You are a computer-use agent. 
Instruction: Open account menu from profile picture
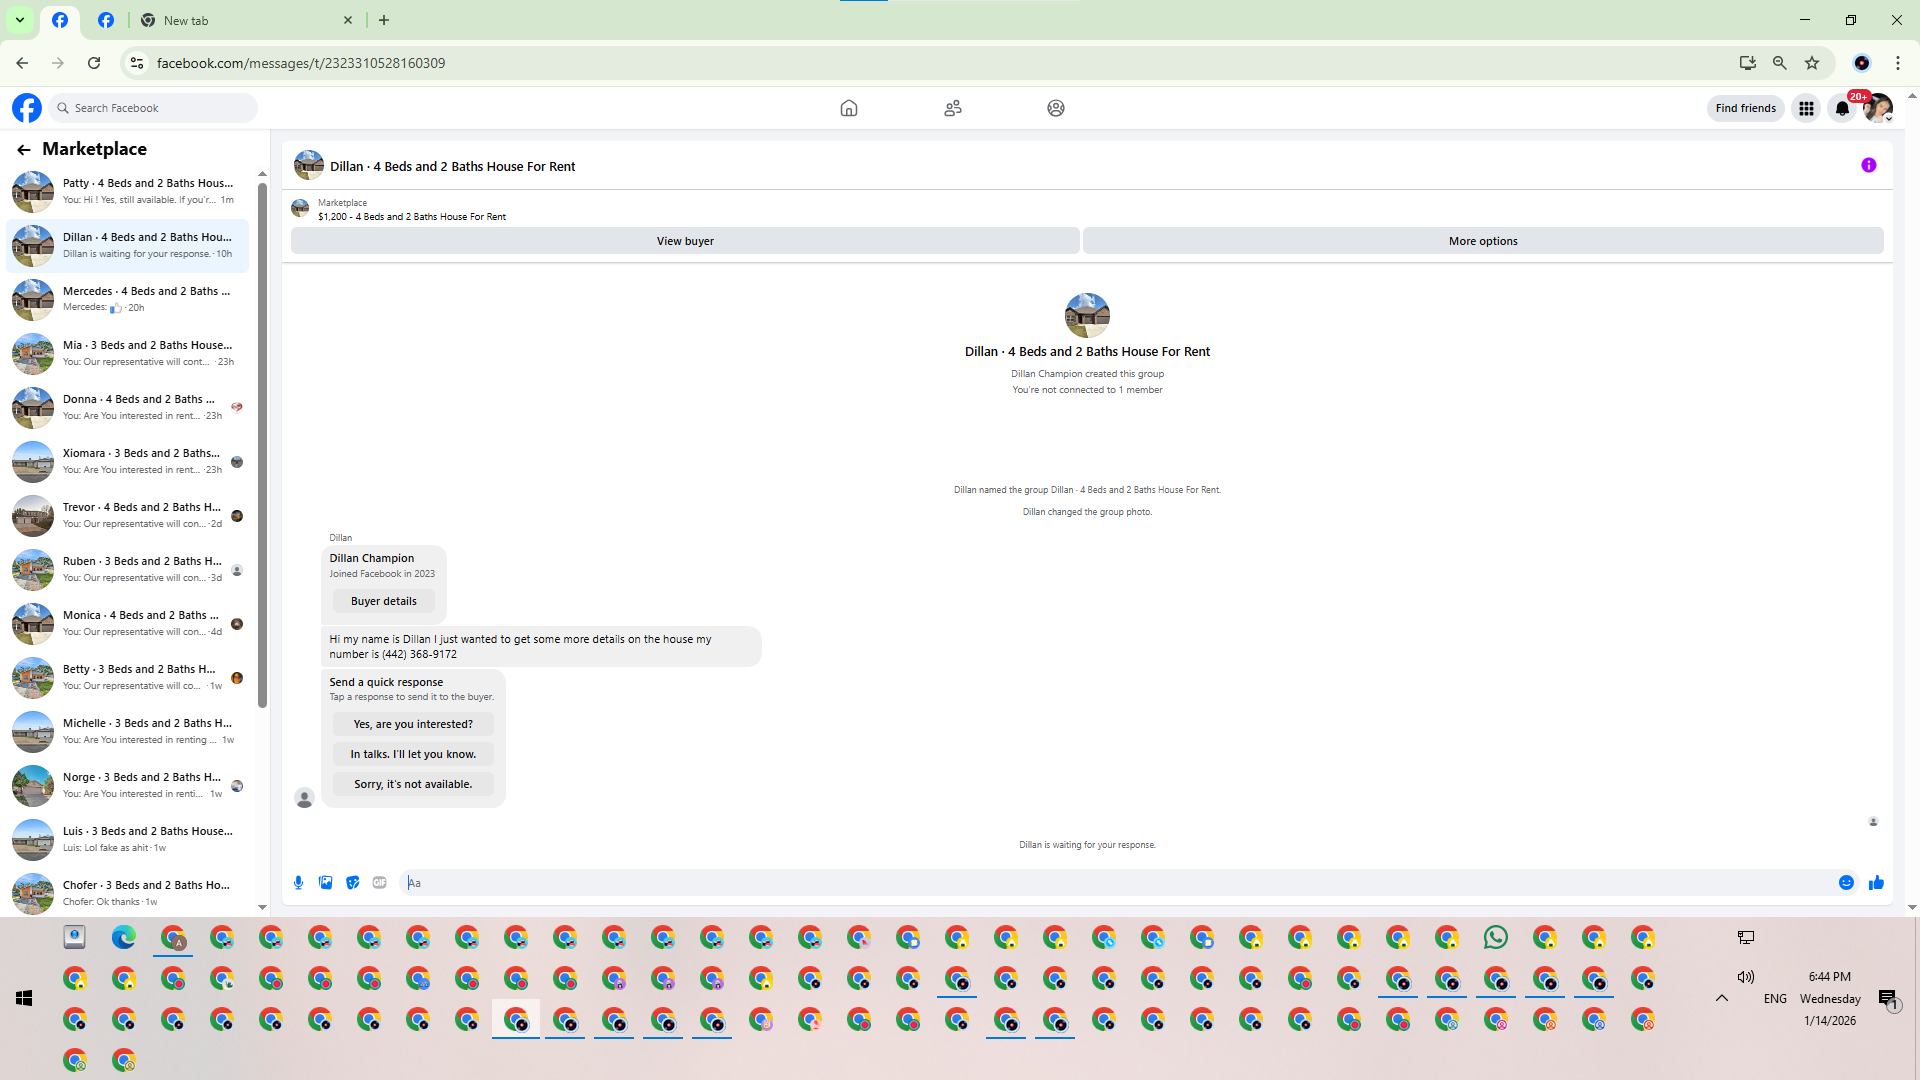click(x=1877, y=108)
